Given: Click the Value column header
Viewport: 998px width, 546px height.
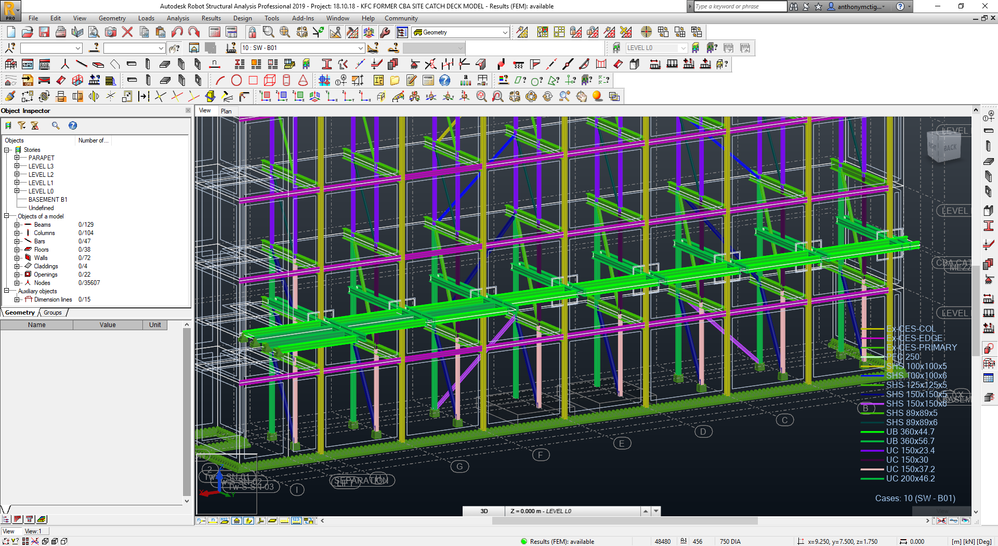Looking at the screenshot, I should point(108,325).
